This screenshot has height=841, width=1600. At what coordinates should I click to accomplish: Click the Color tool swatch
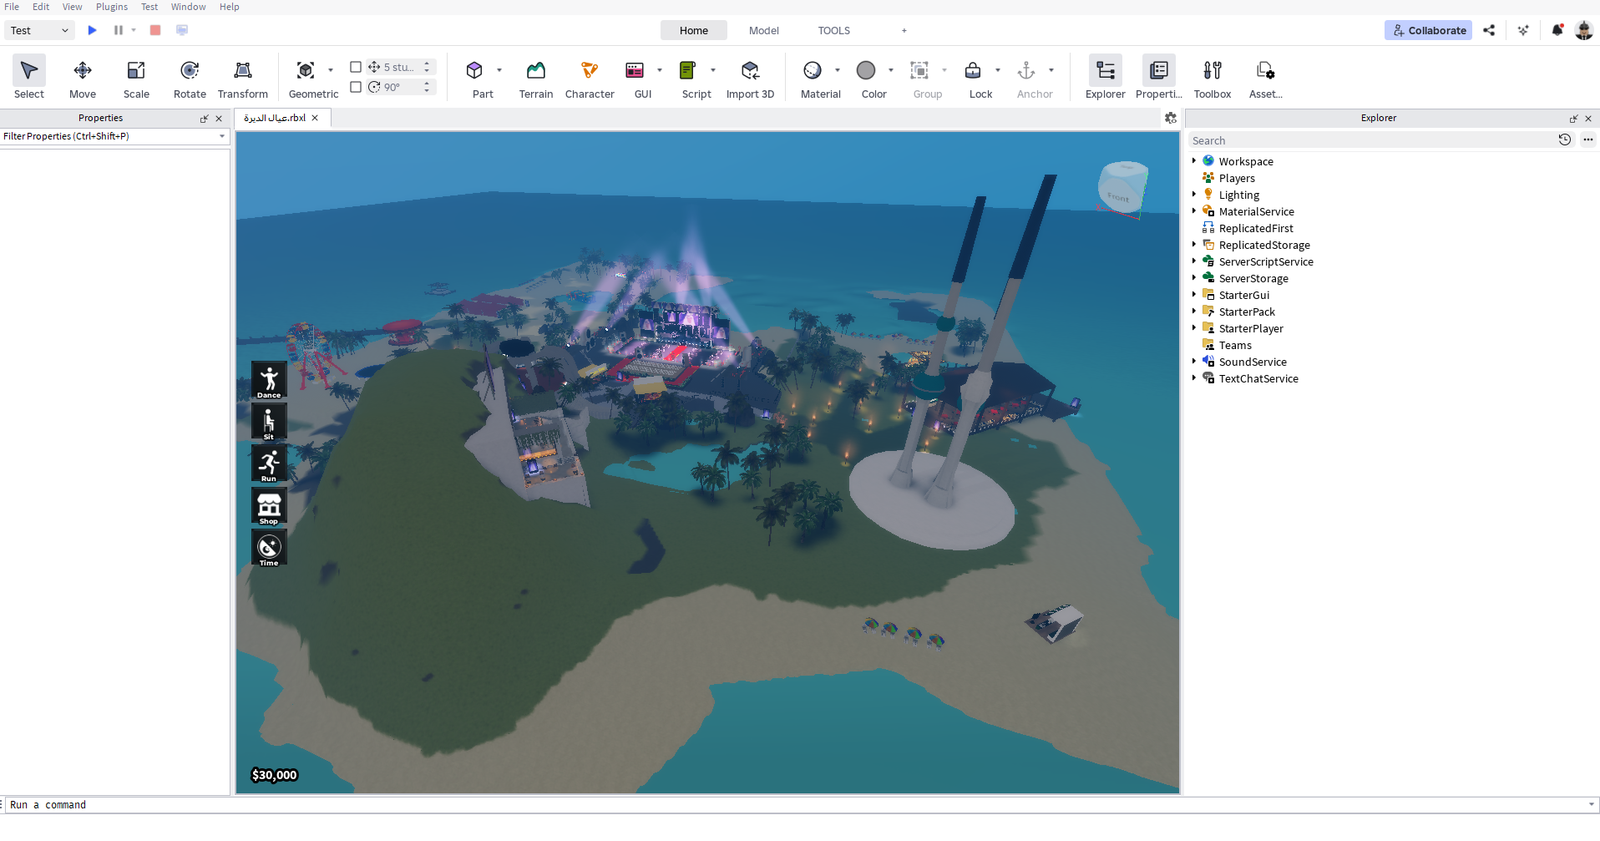tap(866, 70)
